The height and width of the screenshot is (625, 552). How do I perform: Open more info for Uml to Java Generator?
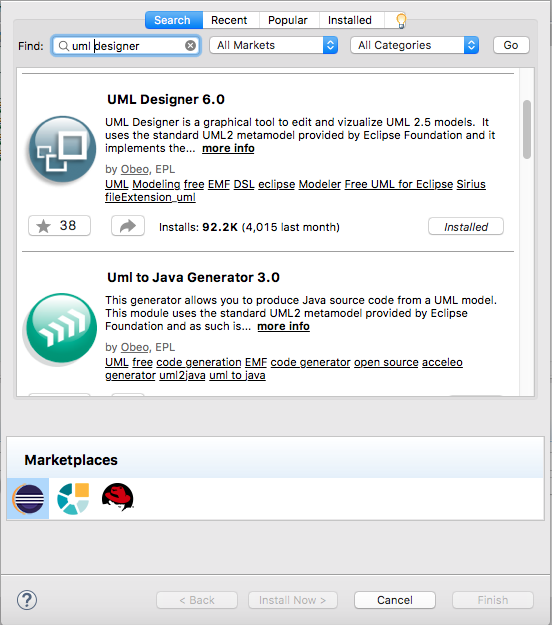point(283,326)
